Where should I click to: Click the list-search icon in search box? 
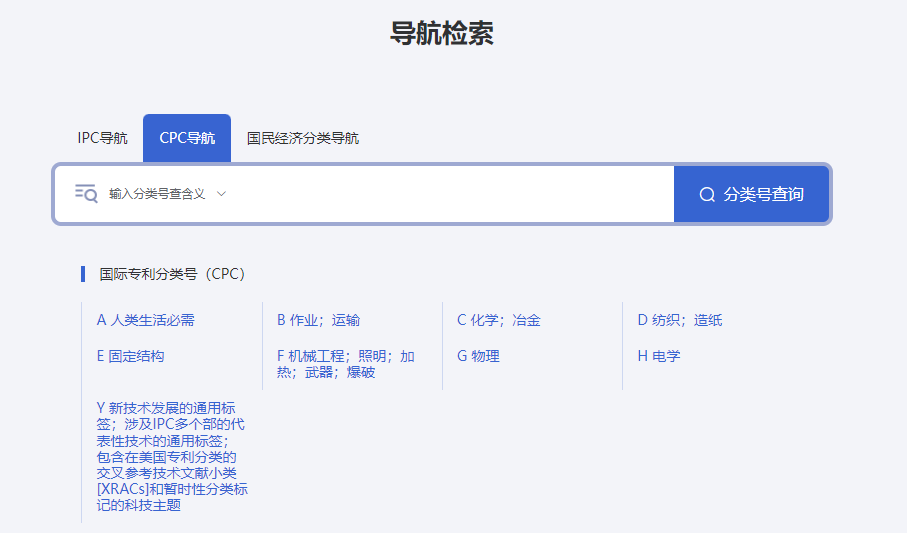[x=86, y=193]
